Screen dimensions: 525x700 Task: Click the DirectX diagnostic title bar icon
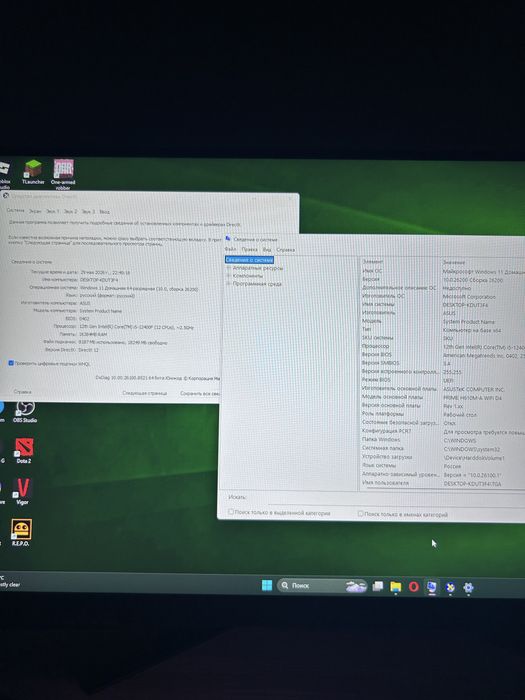point(5,196)
